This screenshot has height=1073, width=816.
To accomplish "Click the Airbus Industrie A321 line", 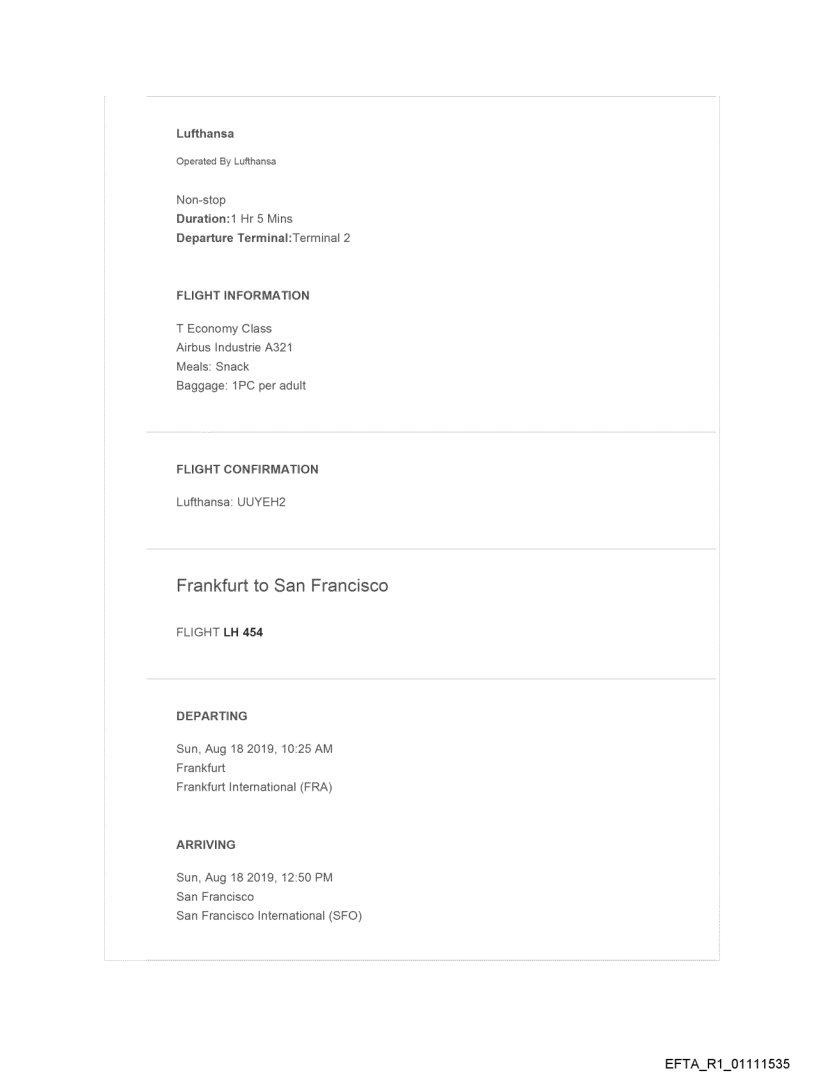I will point(234,348).
